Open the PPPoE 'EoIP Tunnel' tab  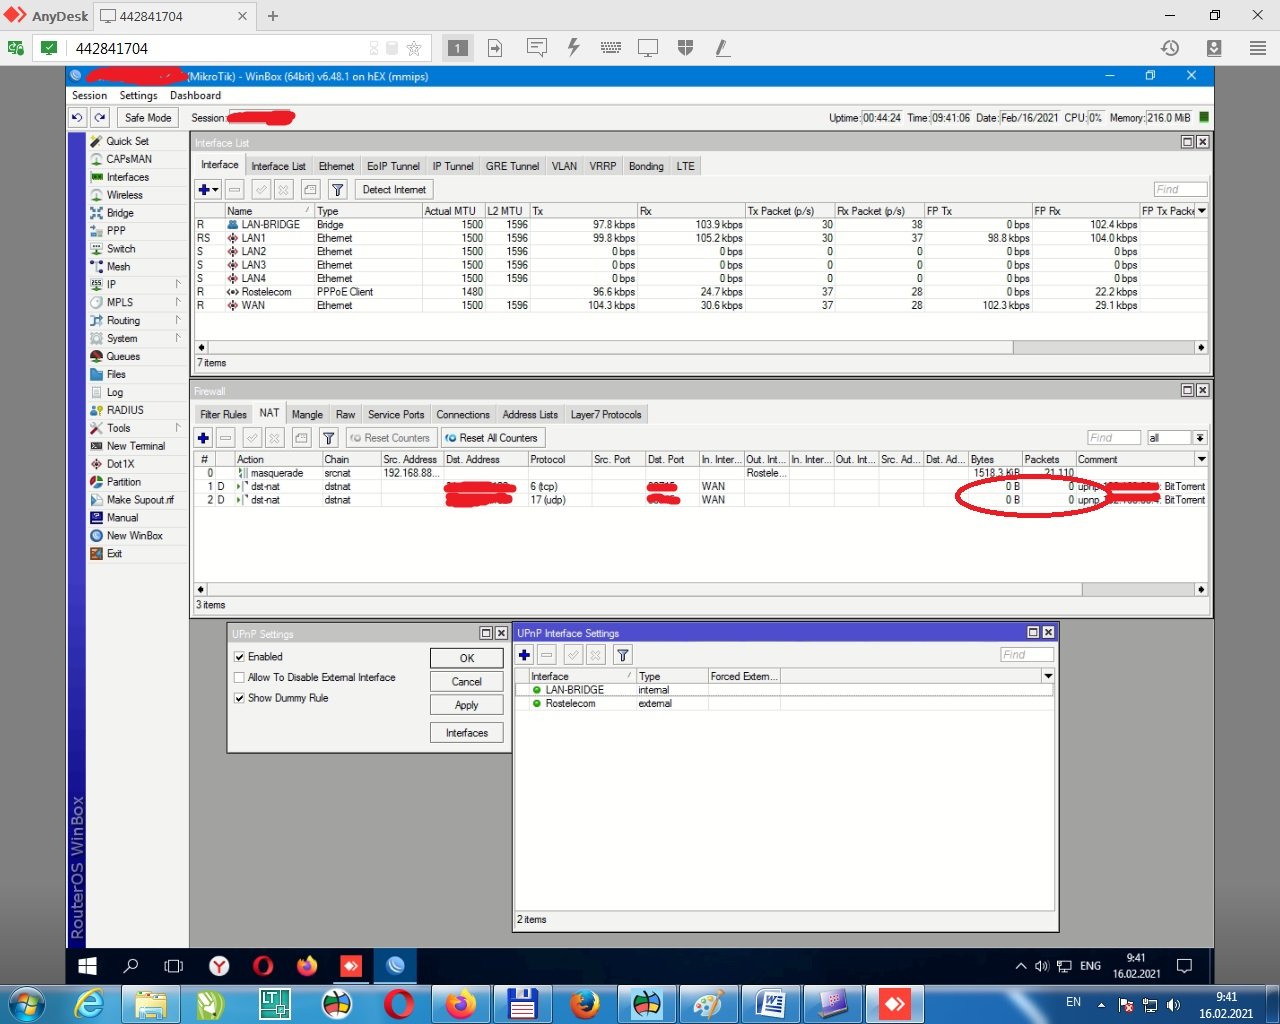pos(393,166)
